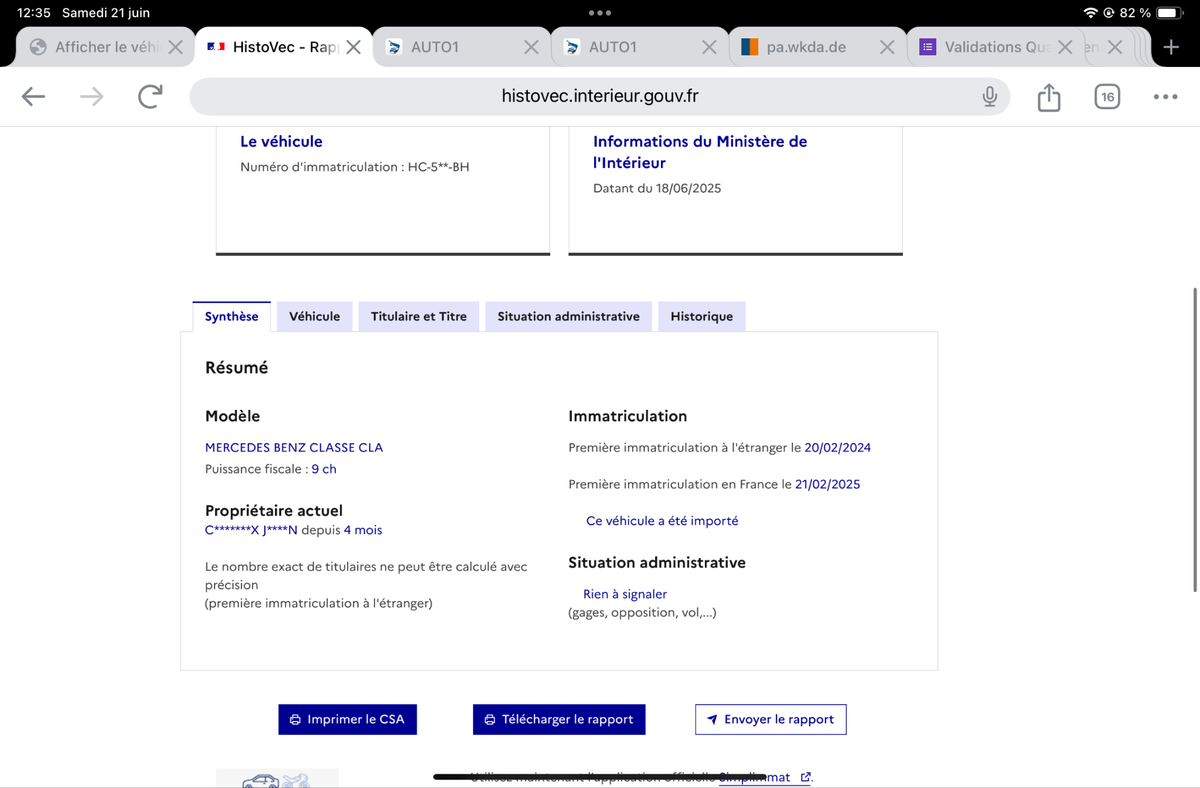The image size is (1200, 788).
Task: Close the pa.wkda.de tab
Action: point(887,47)
